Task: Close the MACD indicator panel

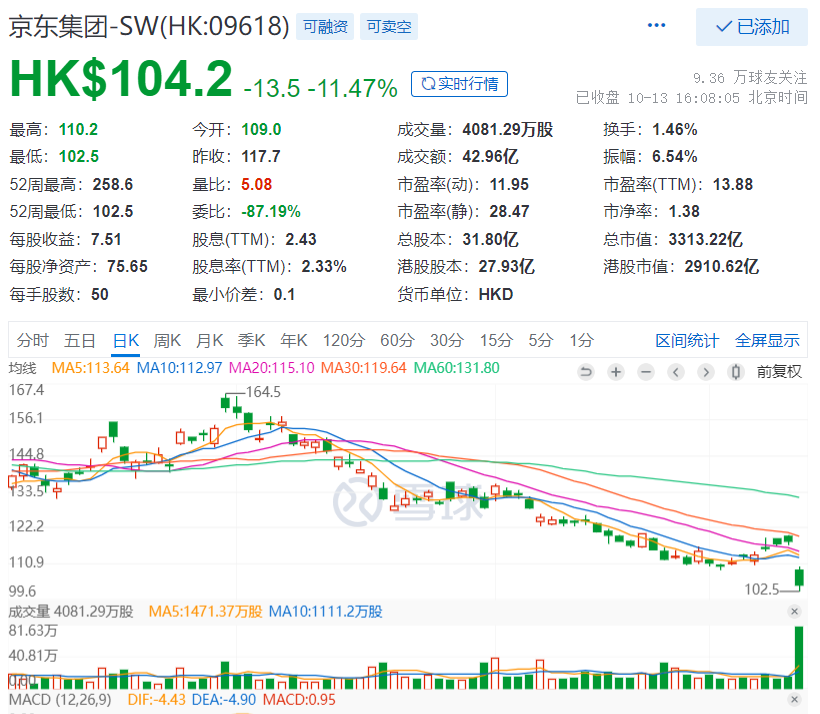Action: (794, 700)
